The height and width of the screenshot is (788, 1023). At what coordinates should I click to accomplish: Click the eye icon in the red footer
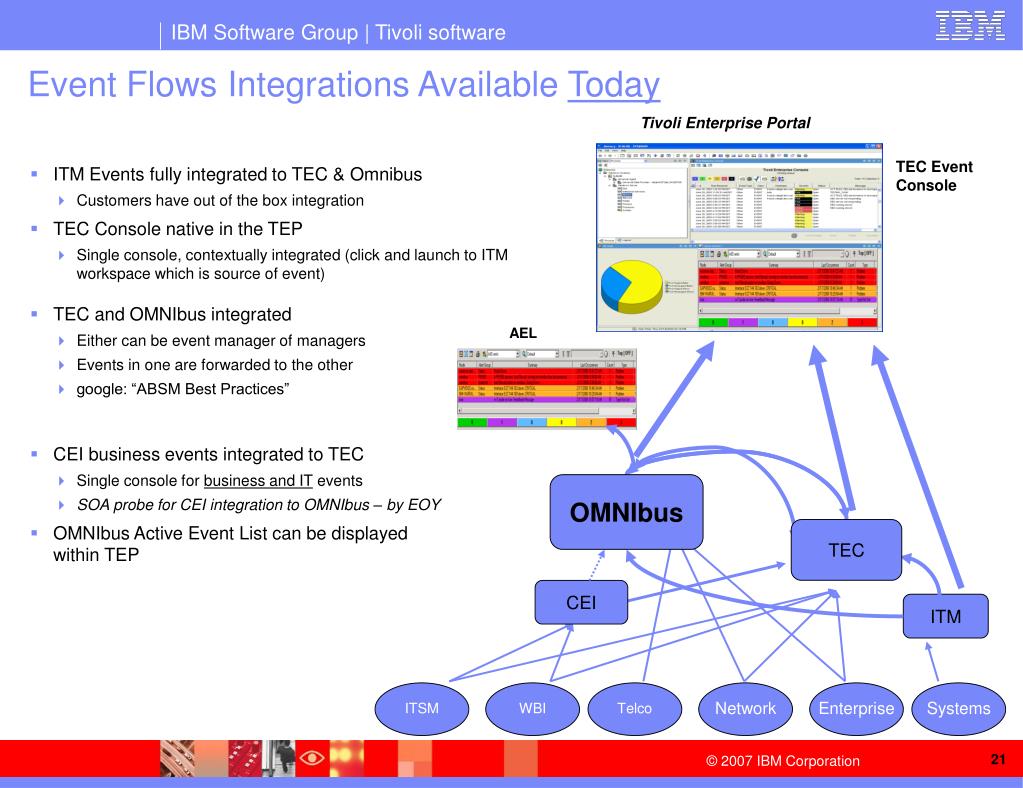tap(312, 758)
